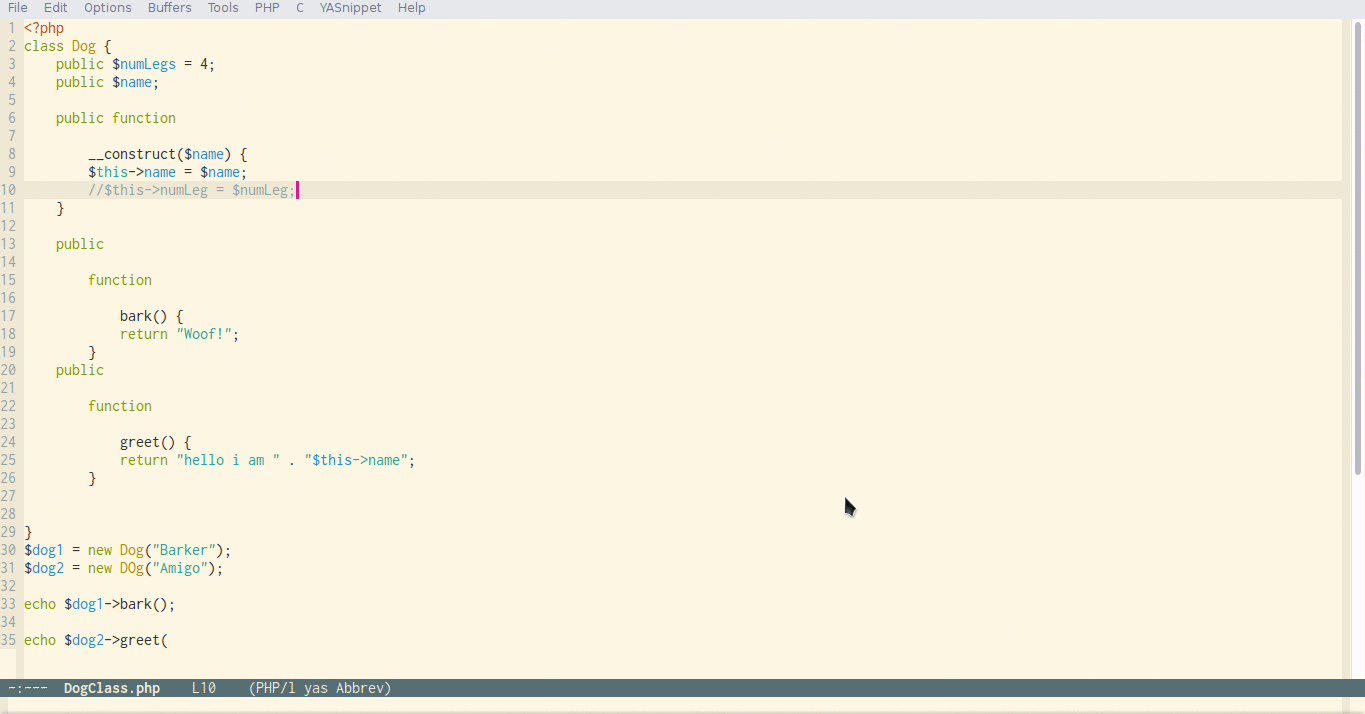
Task: Click the PHP/l major mode indicator
Action: click(277, 689)
